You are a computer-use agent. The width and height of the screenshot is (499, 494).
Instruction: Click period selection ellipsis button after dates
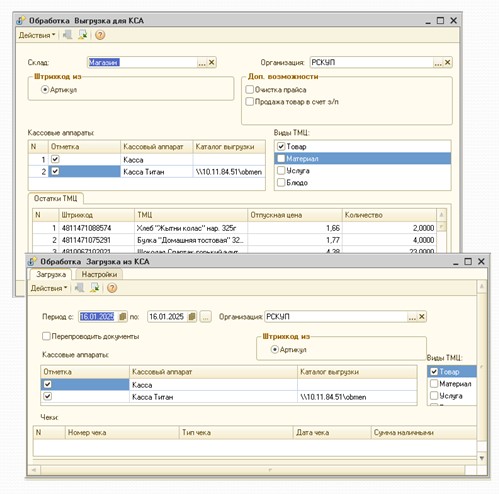click(206, 316)
